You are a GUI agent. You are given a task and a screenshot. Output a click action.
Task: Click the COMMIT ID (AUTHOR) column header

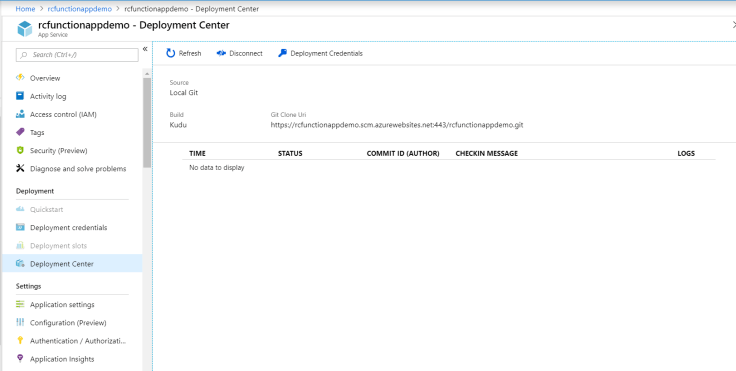click(x=403, y=153)
